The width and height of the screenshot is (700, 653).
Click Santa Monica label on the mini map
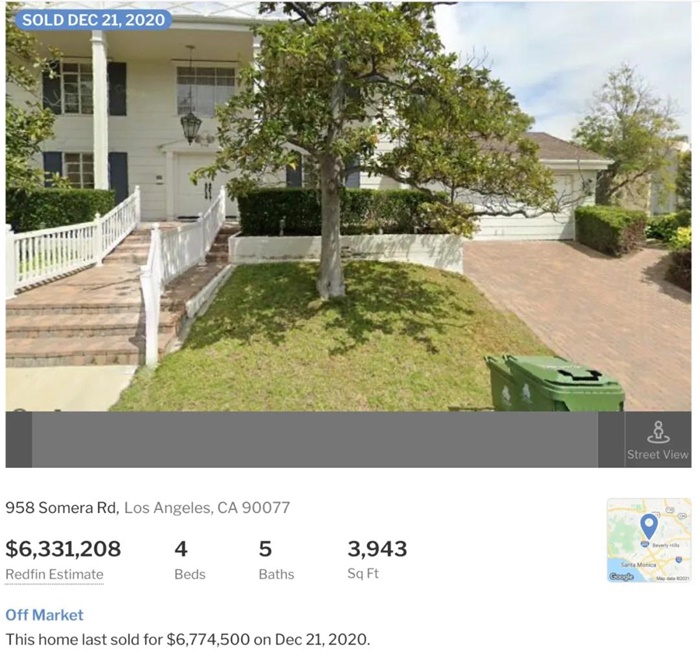(x=638, y=565)
